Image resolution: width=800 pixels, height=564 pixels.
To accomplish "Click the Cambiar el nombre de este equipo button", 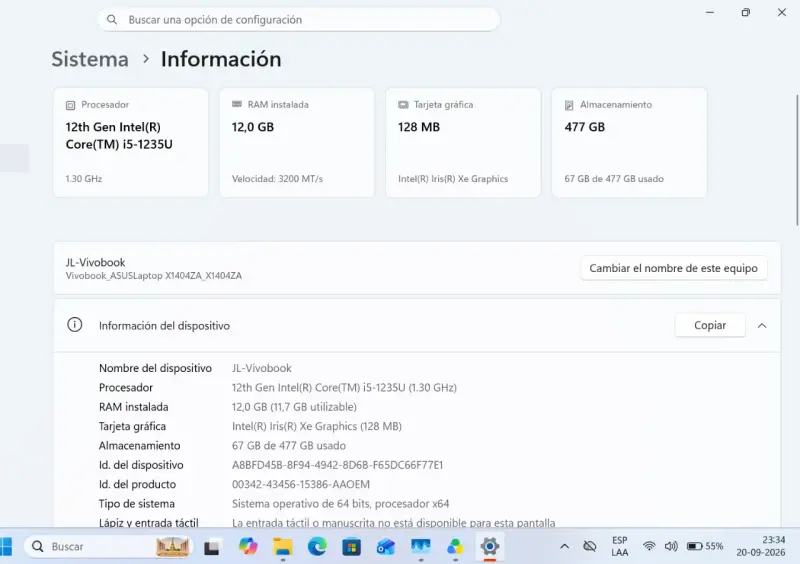I will tap(673, 268).
